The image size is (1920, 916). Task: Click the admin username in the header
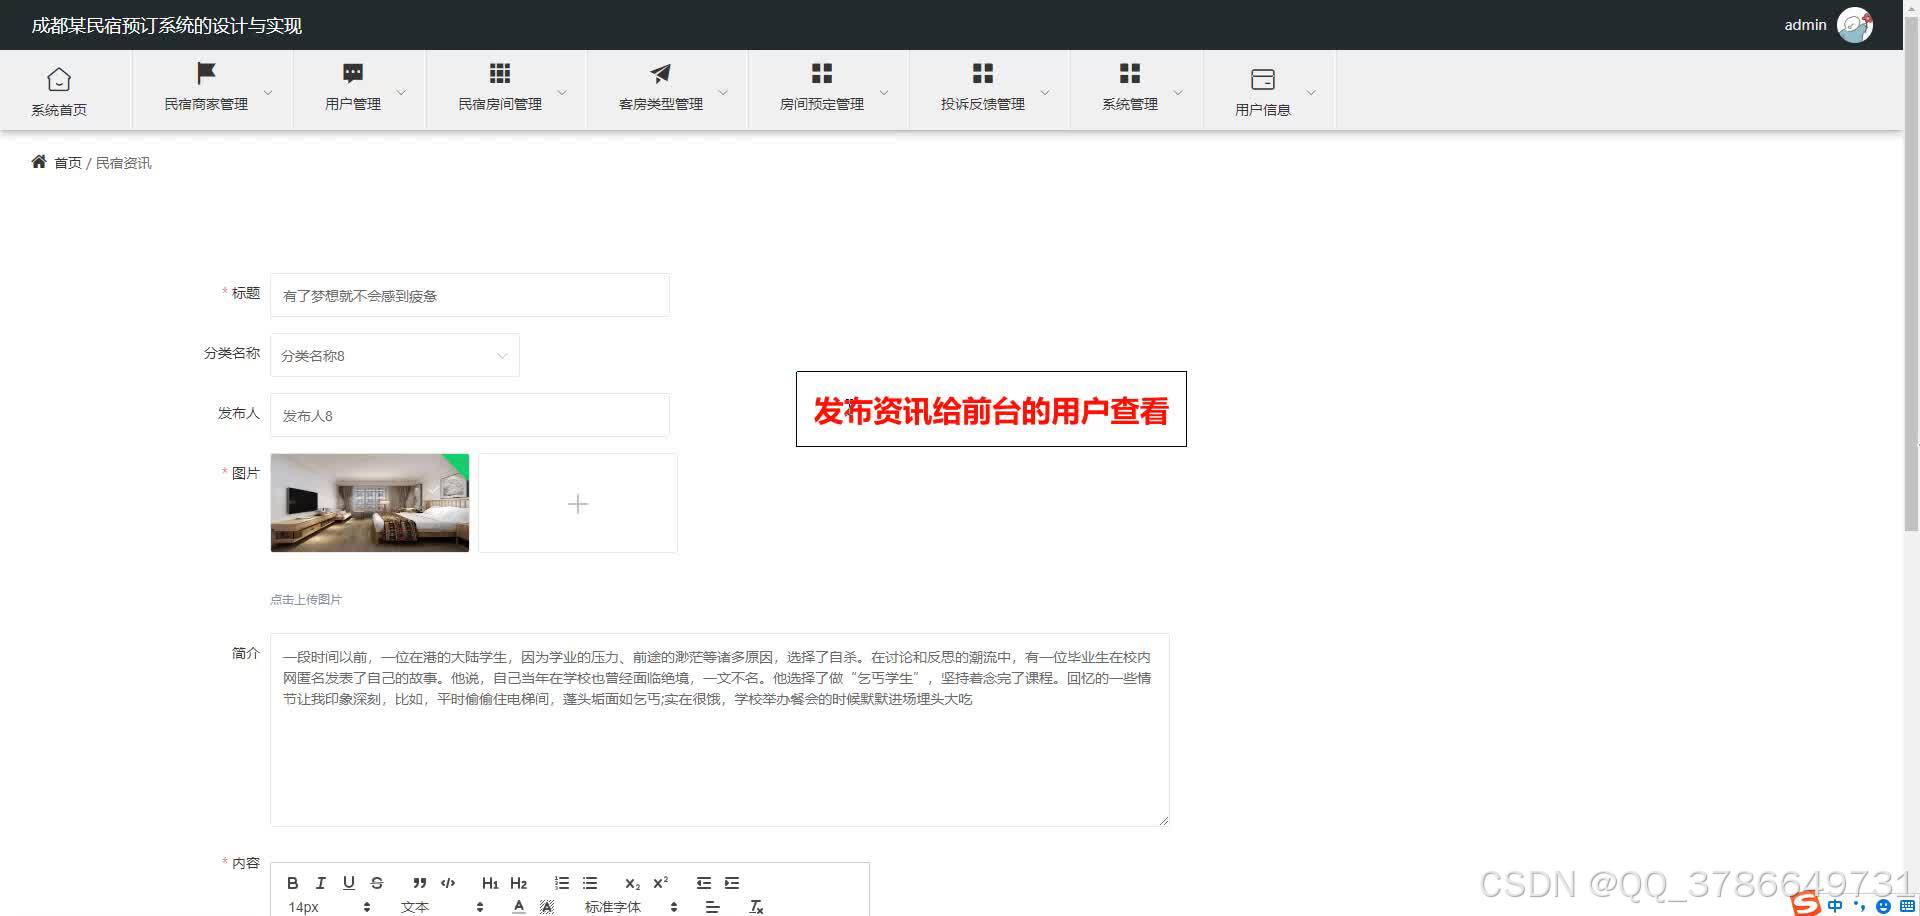(1805, 25)
